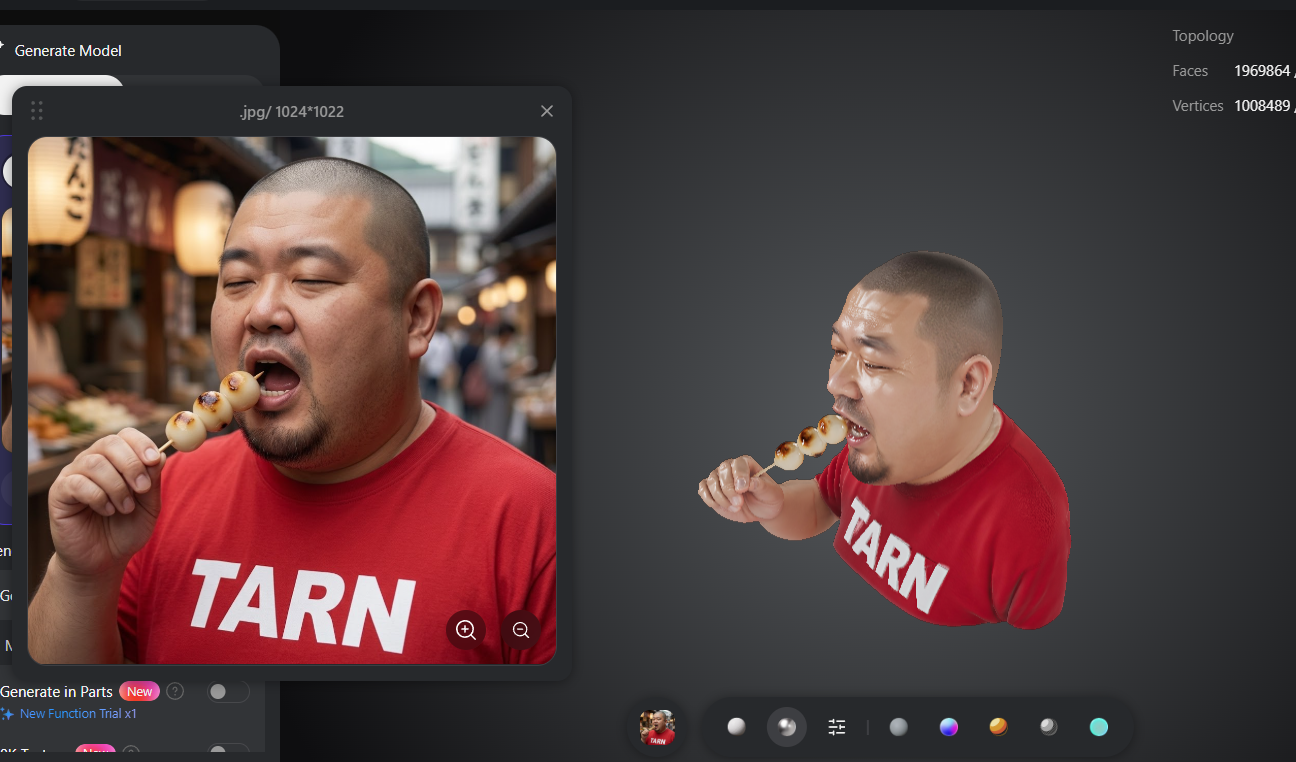Click the Faces count 1969864
The width and height of the screenshot is (1296, 762).
click(x=1262, y=71)
